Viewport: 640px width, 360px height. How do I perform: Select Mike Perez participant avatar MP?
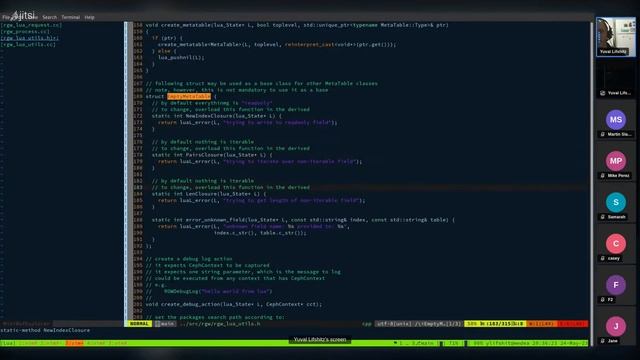pyautogui.click(x=616, y=161)
